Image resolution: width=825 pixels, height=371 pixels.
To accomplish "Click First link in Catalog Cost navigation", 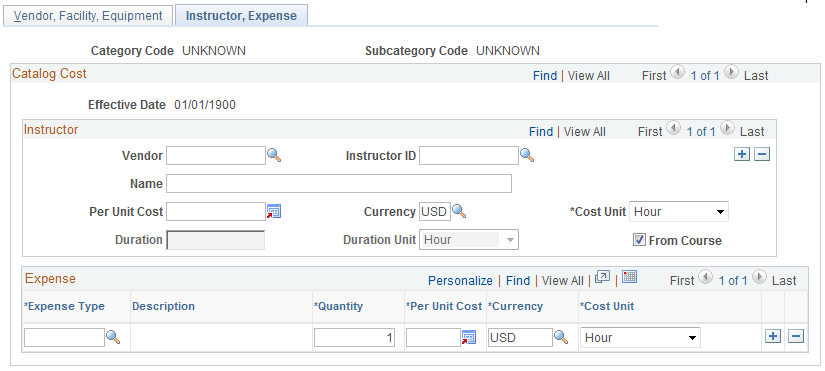I will tap(654, 76).
